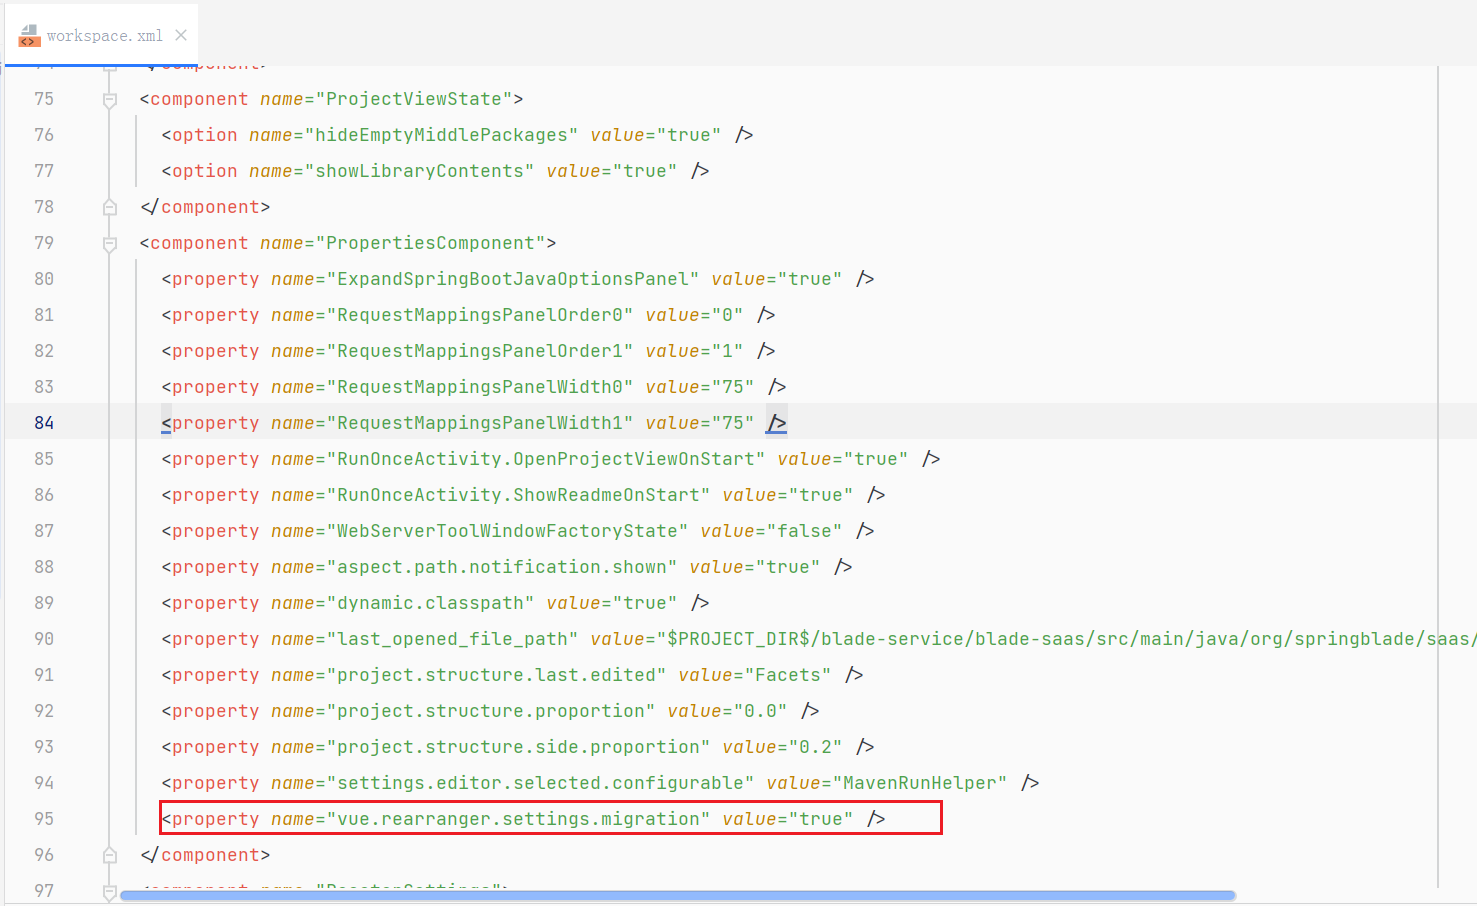This screenshot has width=1477, height=906.
Task: Click "RequestMappingsPanelOrder0" property name
Action: click(x=480, y=315)
